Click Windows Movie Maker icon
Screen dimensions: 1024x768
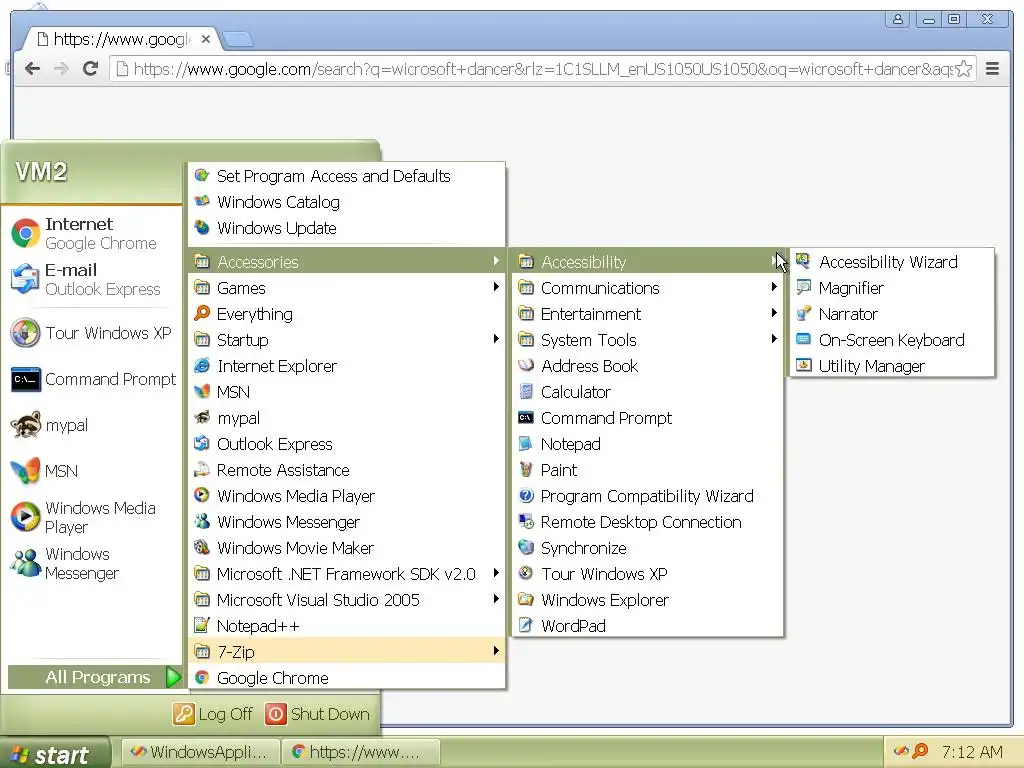click(202, 547)
